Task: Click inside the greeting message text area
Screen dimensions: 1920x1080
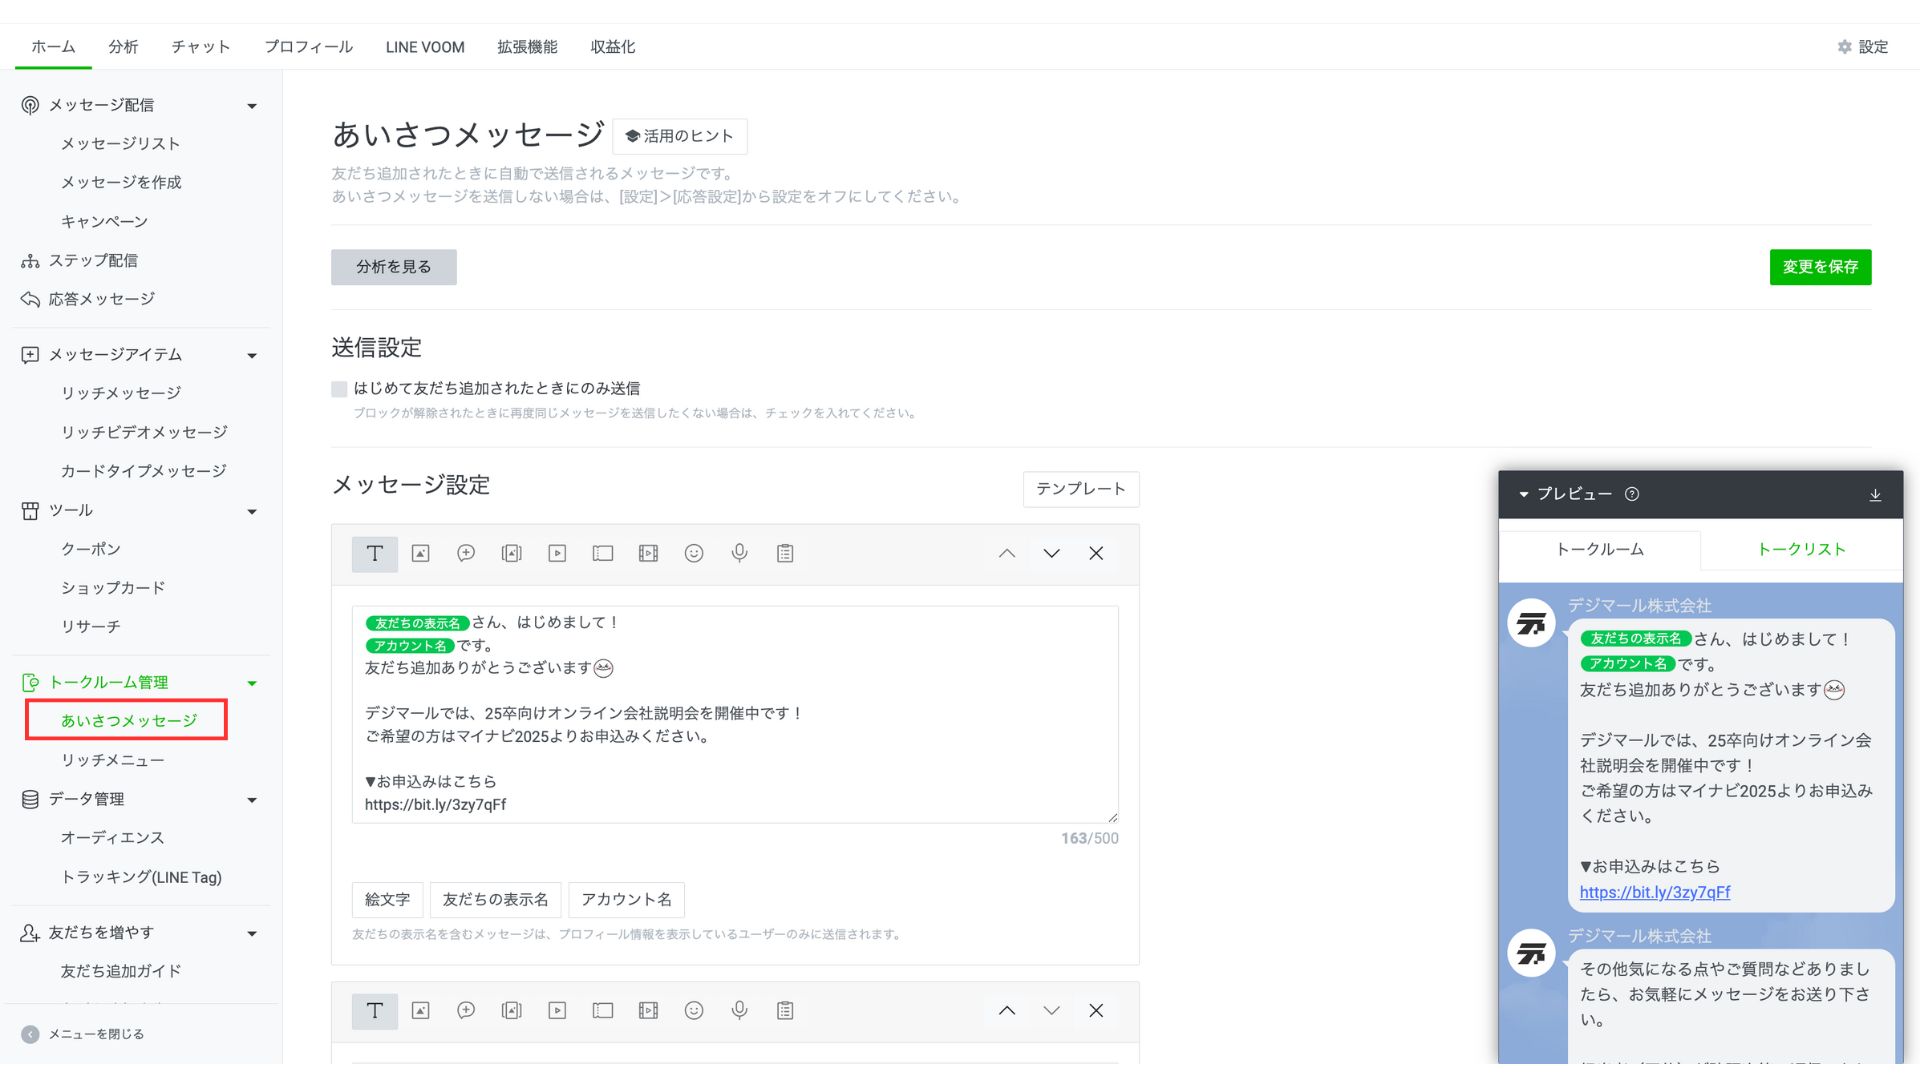Action: coord(735,715)
